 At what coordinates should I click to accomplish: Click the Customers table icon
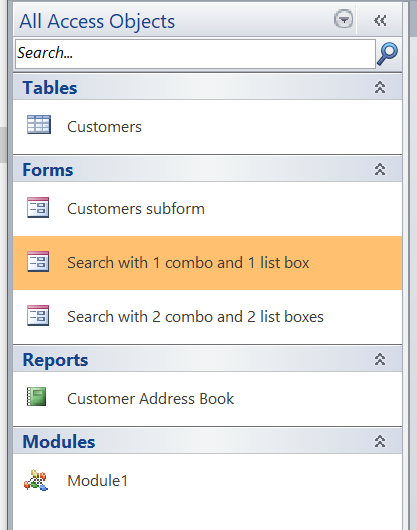(39, 124)
